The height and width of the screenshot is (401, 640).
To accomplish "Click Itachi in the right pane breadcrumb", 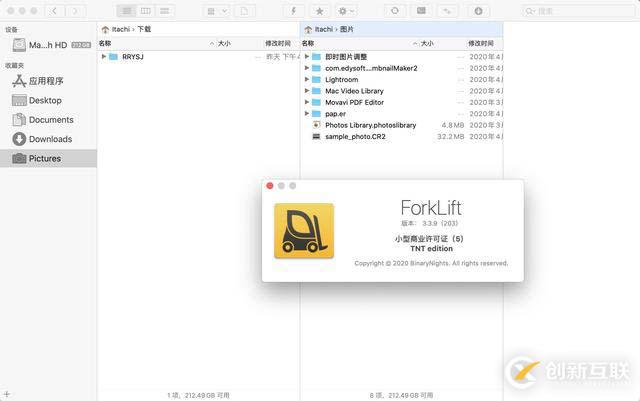I will coord(324,29).
